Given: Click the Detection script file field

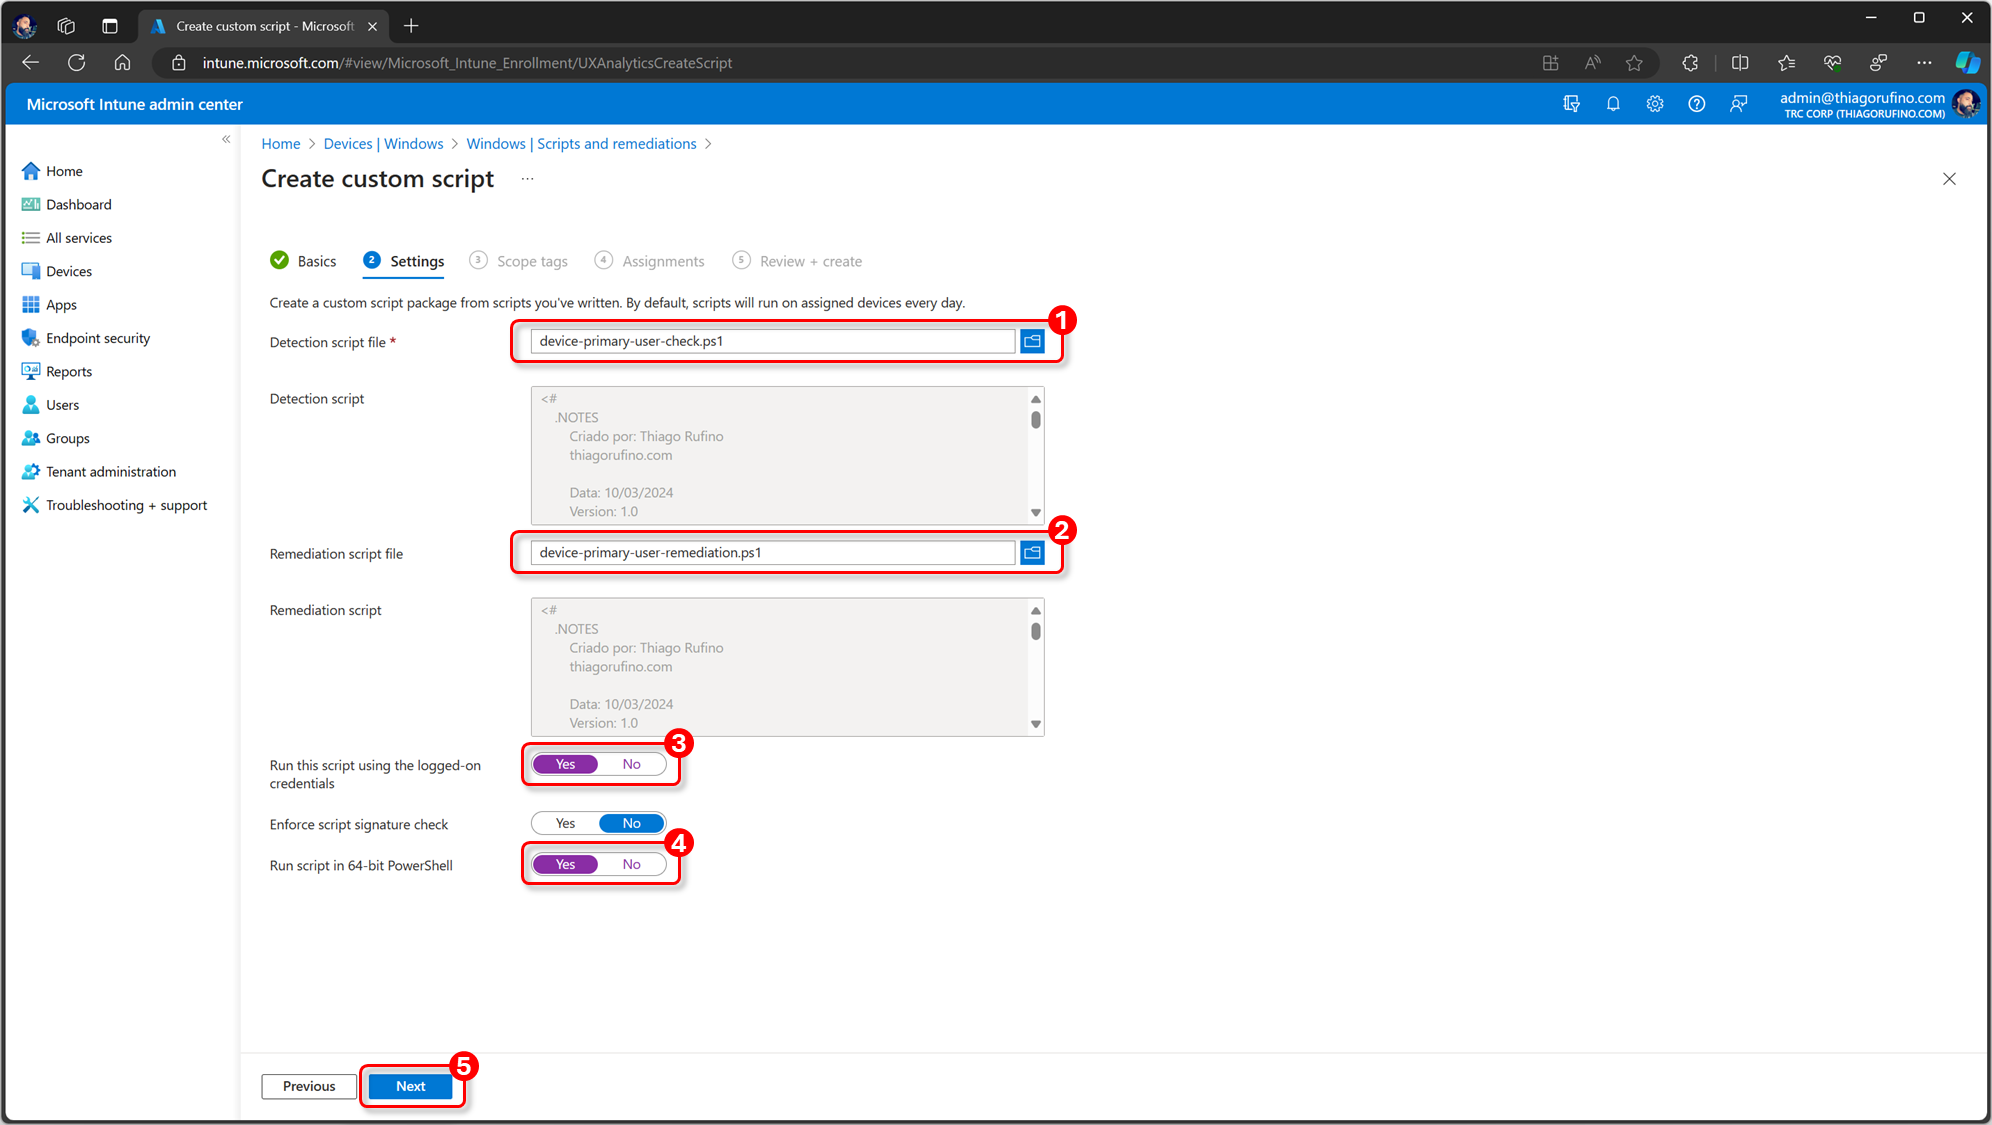Looking at the screenshot, I should (x=773, y=341).
